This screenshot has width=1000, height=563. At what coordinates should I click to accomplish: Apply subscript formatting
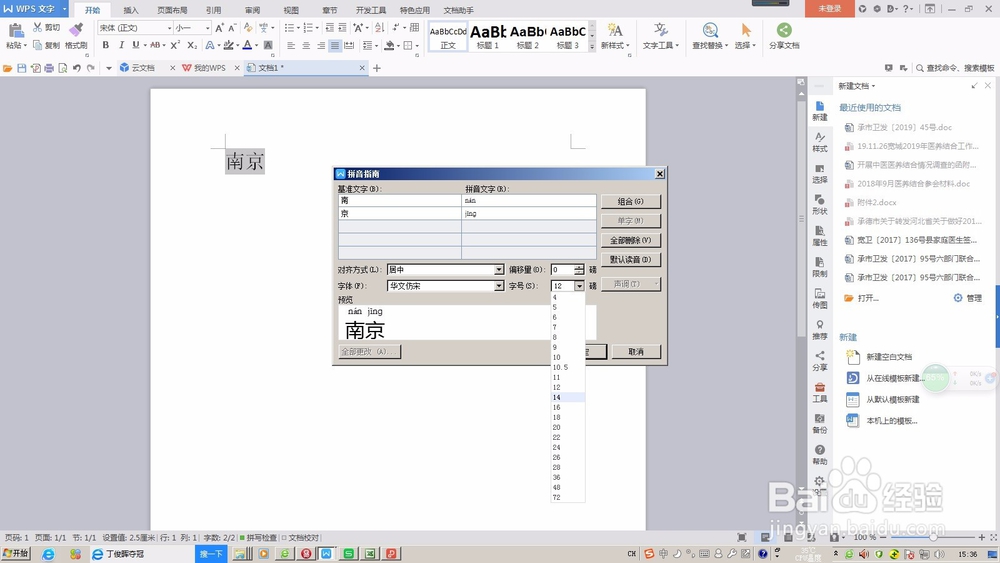click(191, 45)
